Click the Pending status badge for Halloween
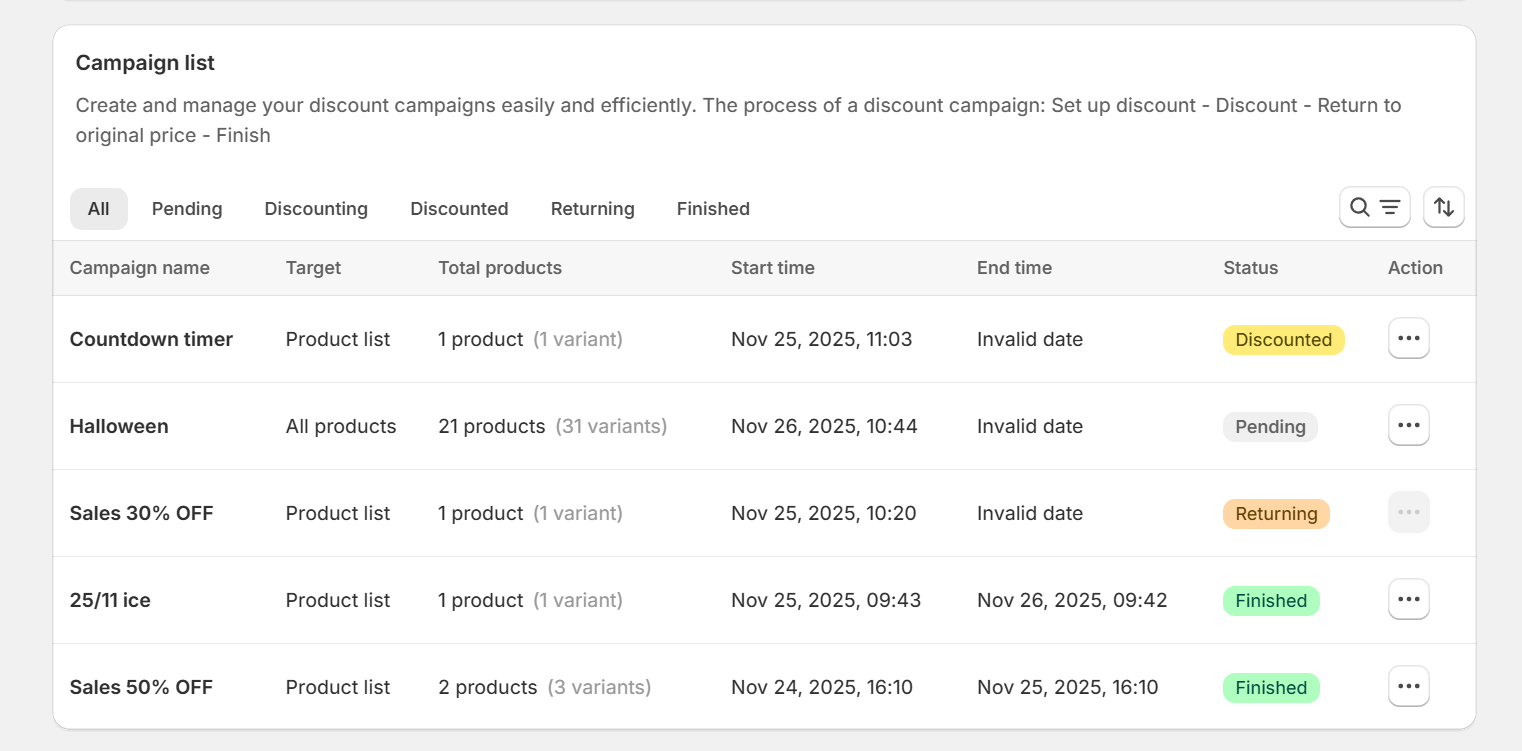This screenshot has width=1522, height=751. pyautogui.click(x=1270, y=427)
